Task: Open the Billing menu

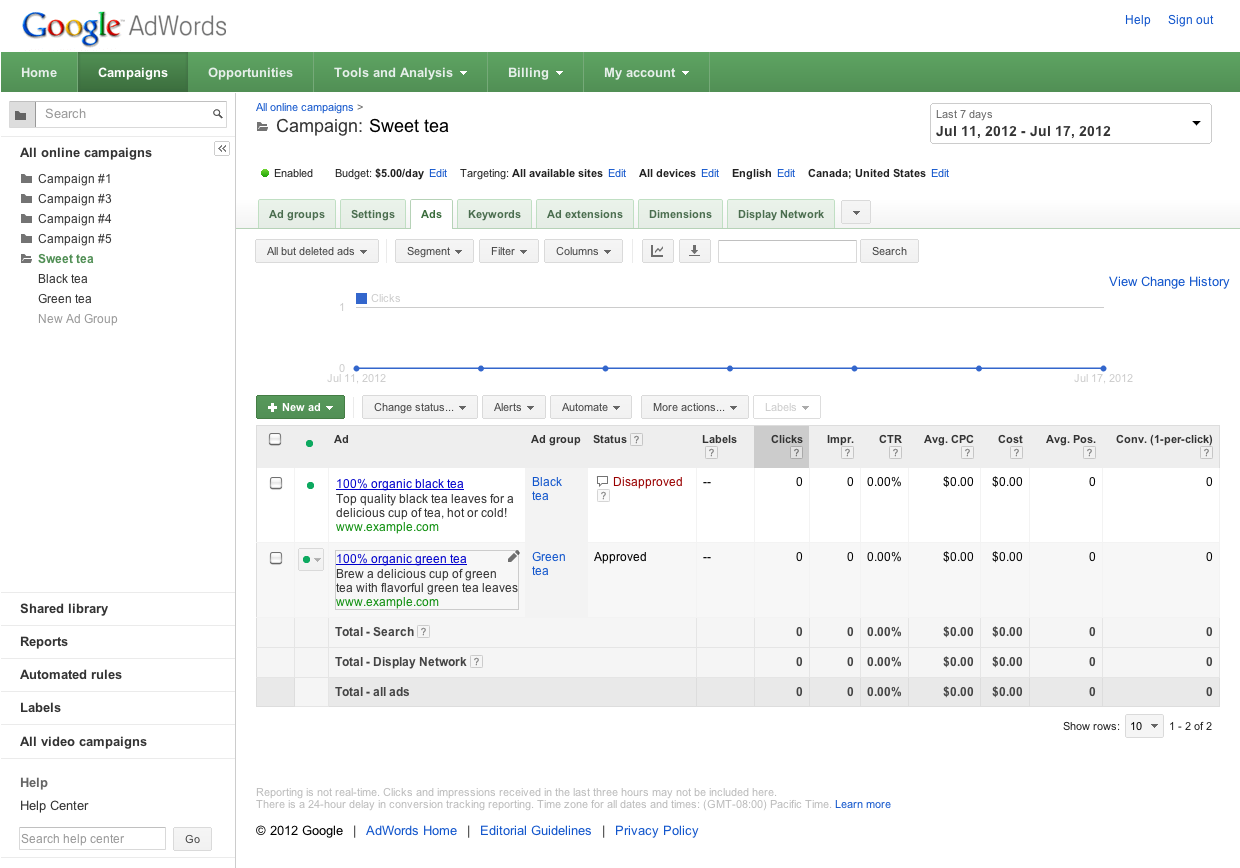Action: pyautogui.click(x=536, y=72)
